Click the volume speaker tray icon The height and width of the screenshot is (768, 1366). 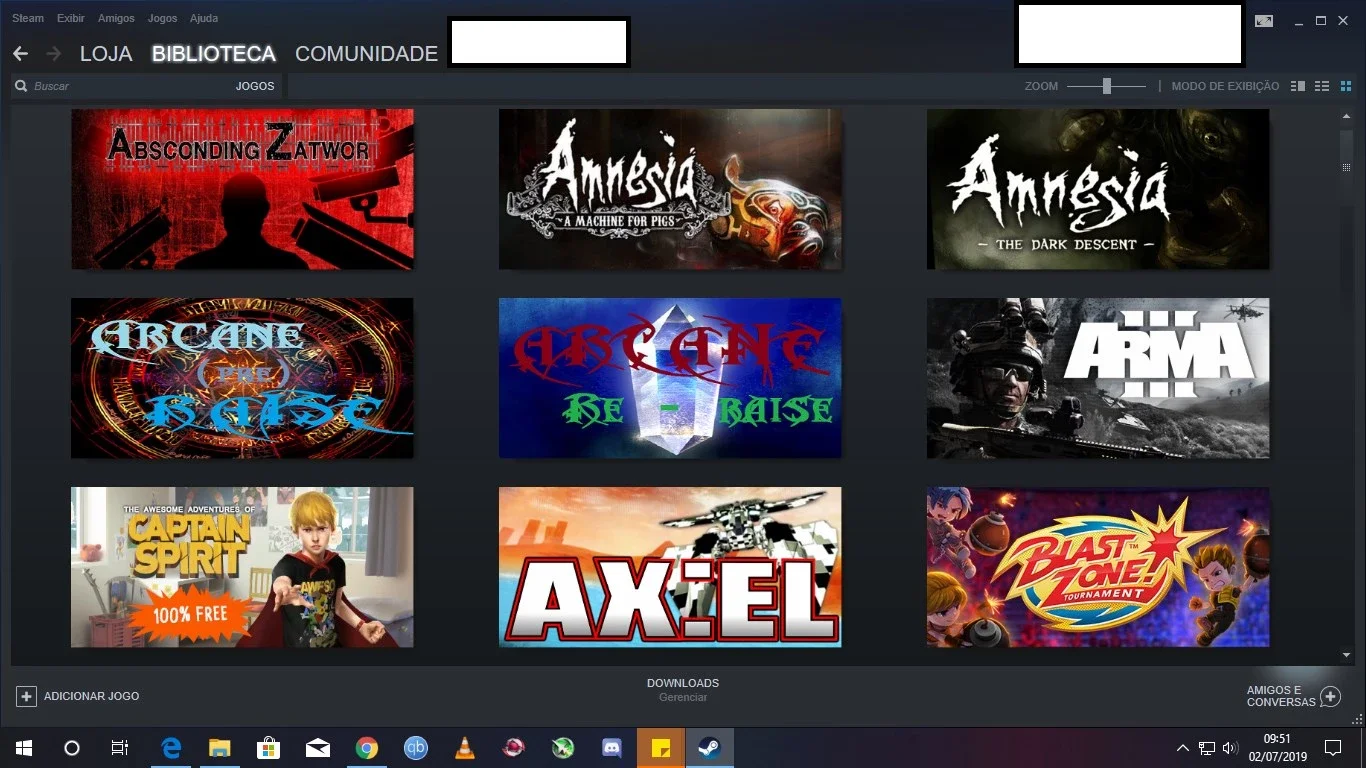pos(1230,748)
